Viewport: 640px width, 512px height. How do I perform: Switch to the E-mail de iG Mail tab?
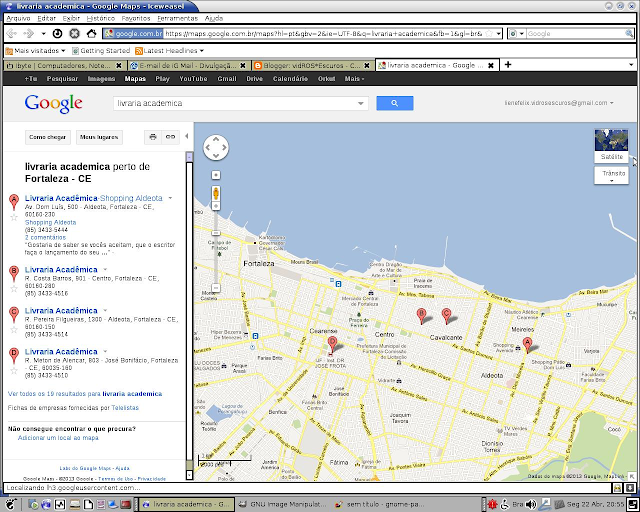pyautogui.click(x=187, y=65)
